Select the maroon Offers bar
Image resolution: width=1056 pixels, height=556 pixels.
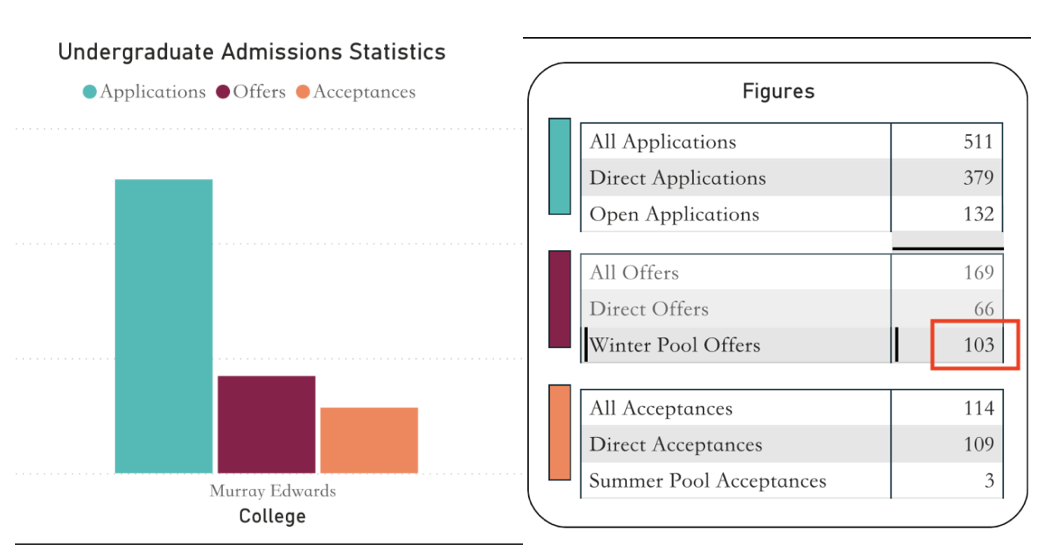pos(266,424)
